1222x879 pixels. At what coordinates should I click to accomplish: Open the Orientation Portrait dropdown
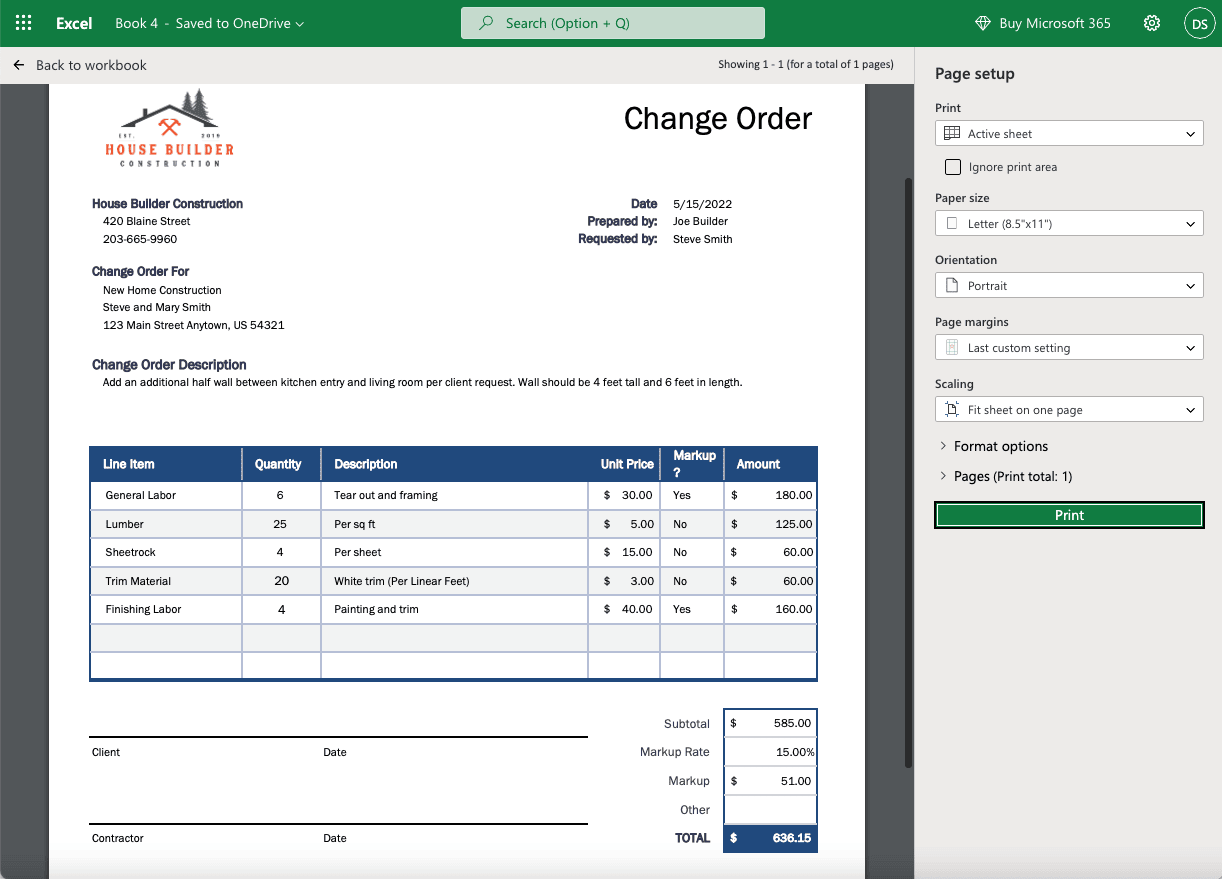(x=1069, y=286)
